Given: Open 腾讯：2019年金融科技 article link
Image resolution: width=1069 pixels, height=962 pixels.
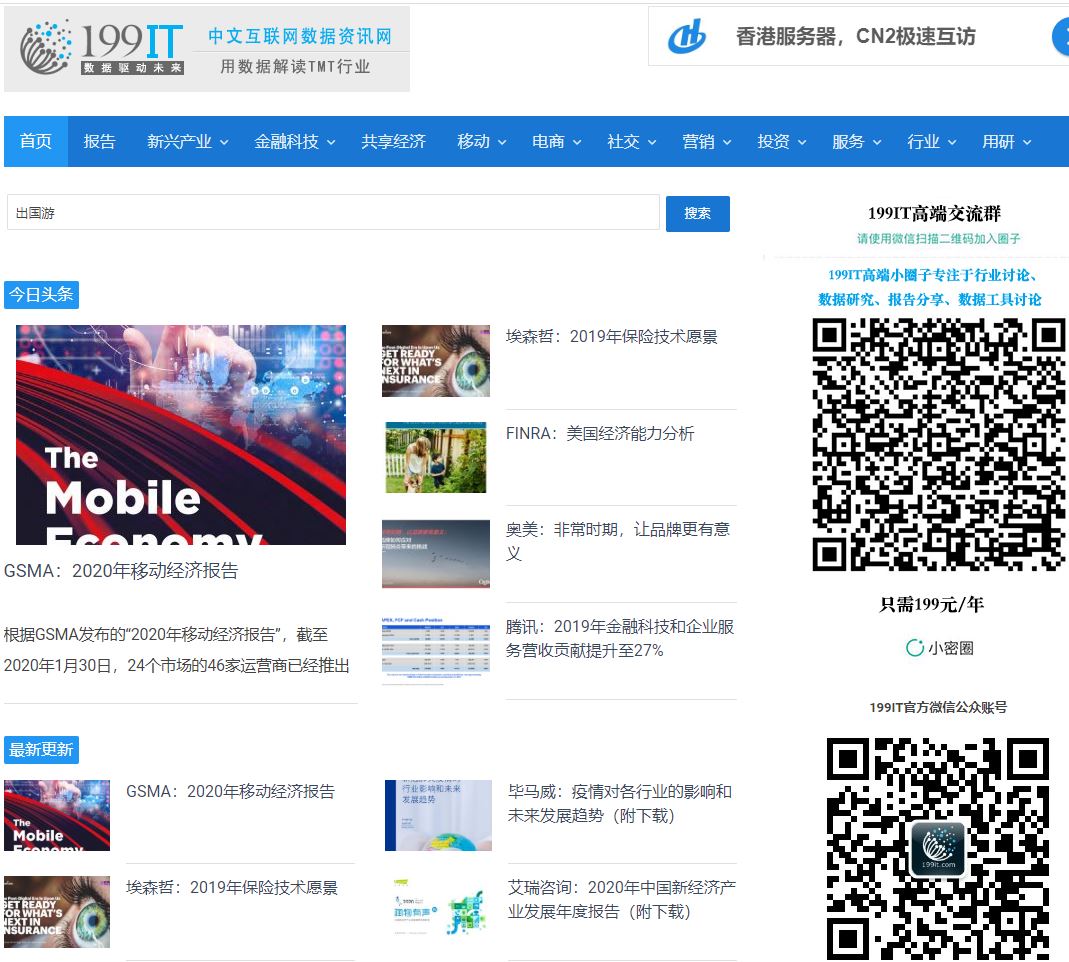Looking at the screenshot, I should 620,638.
